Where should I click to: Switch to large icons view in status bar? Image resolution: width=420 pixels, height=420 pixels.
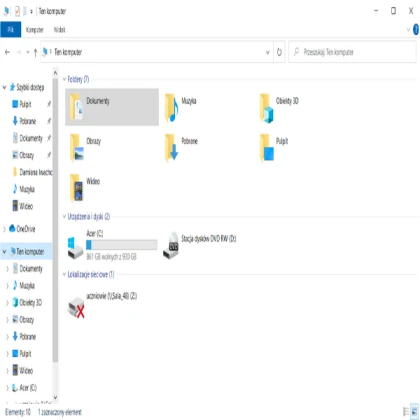(415, 411)
